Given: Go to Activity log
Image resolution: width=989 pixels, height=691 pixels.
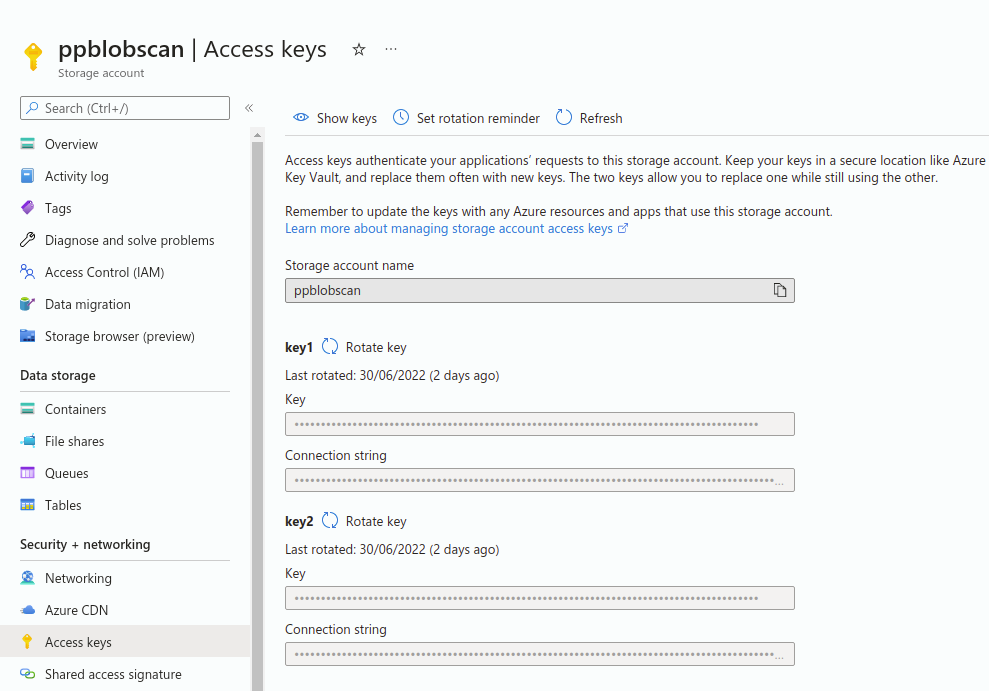Looking at the screenshot, I should [76, 176].
